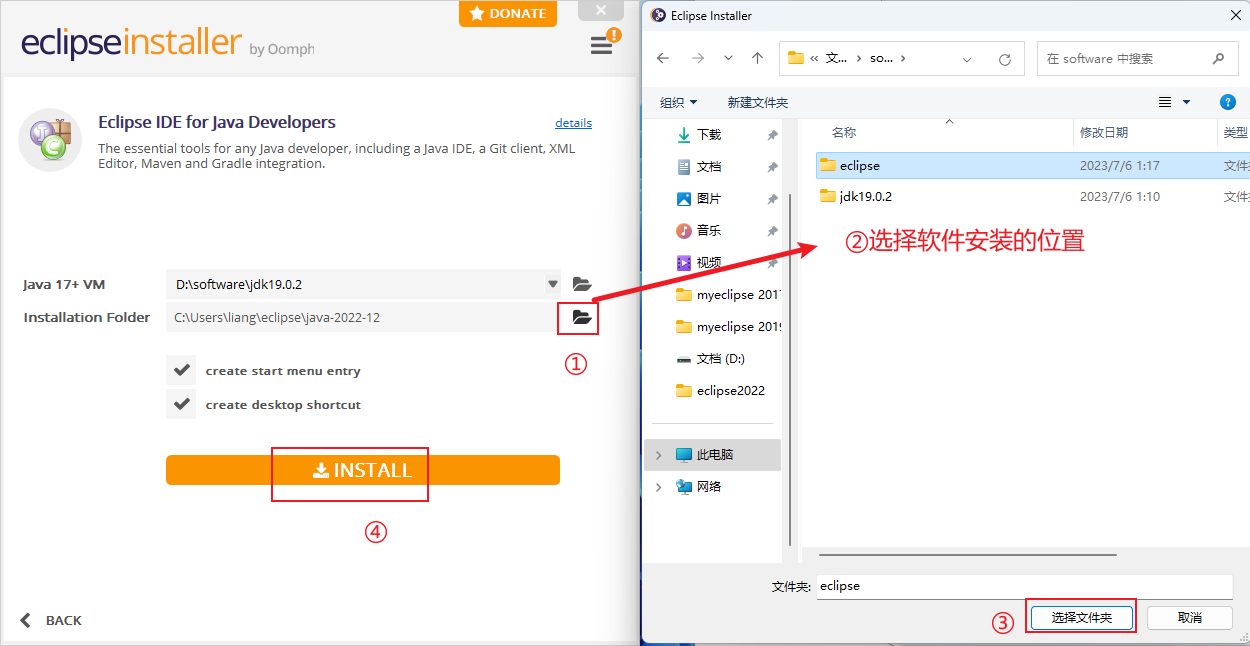
Task: Go up one folder level
Action: coord(757,58)
